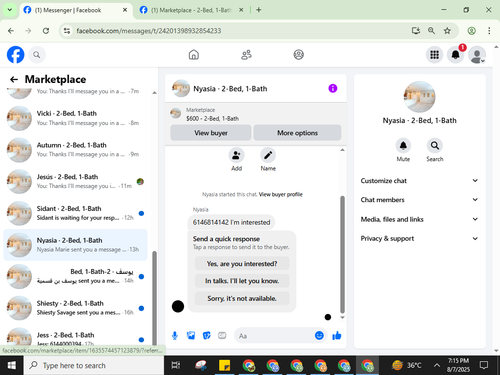Choose a GIF icon in the composer
Image resolution: width=500 pixels, height=375 pixels.
point(222,336)
